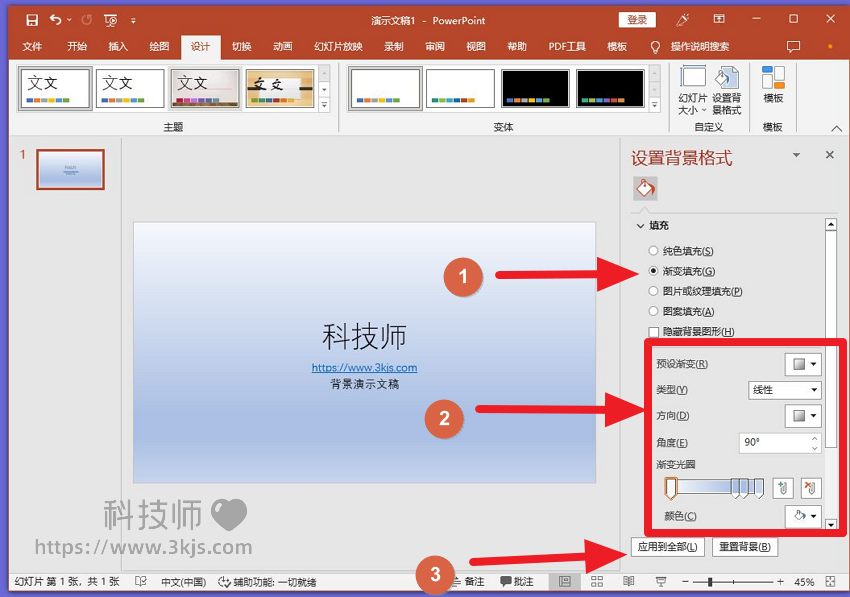Check the 隐藏背景图形 checkbox
Viewport: 850px width, 597px height.
pyautogui.click(x=654, y=331)
